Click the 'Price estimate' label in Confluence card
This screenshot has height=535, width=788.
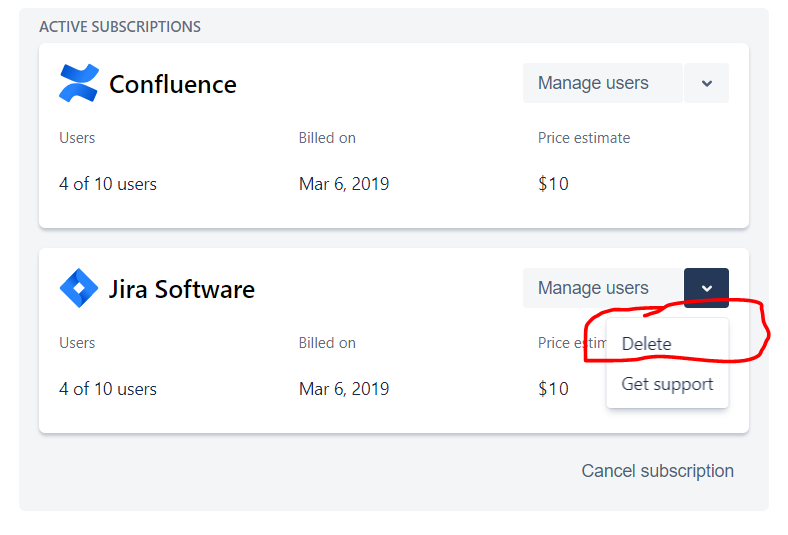(584, 138)
